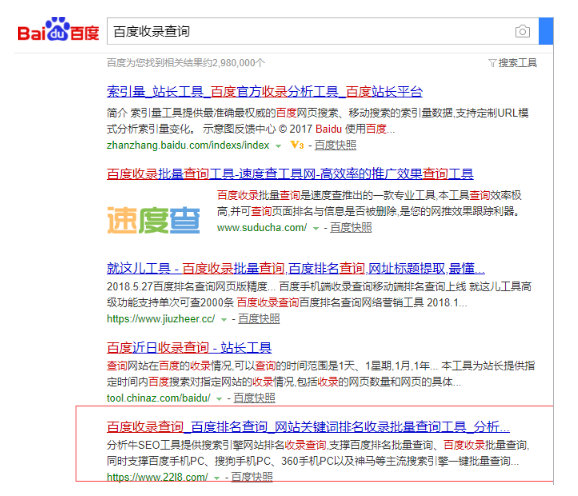Screen dimensions: 578x496
Task: Click the search box with 百度收录查询
Action: click(x=323, y=31)
